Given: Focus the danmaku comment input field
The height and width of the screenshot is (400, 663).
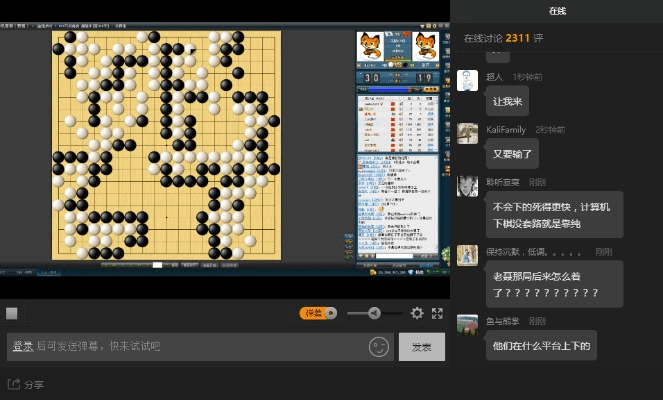Looking at the screenshot, I should [x=200, y=347].
